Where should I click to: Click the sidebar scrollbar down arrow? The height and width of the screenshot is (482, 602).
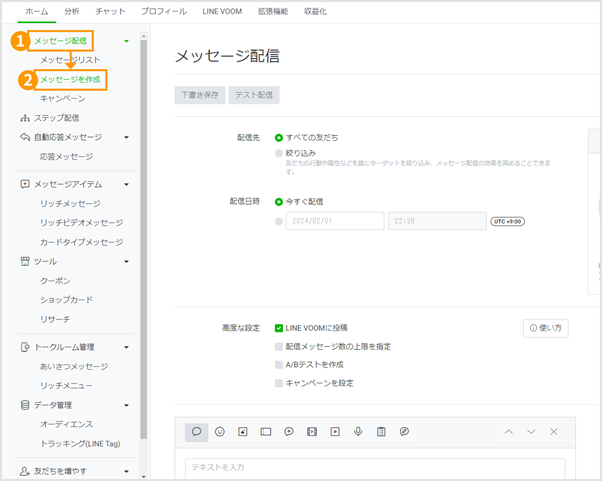[x=144, y=477]
